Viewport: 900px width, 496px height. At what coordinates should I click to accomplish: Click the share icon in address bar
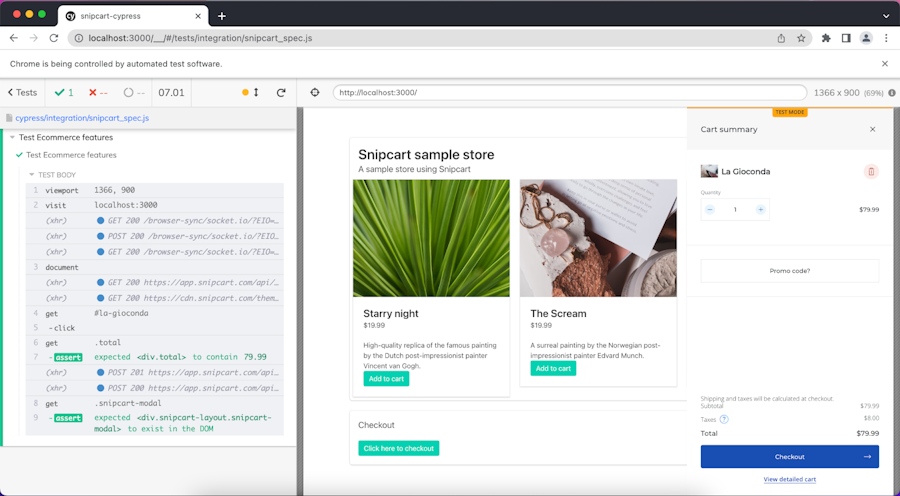tap(781, 38)
